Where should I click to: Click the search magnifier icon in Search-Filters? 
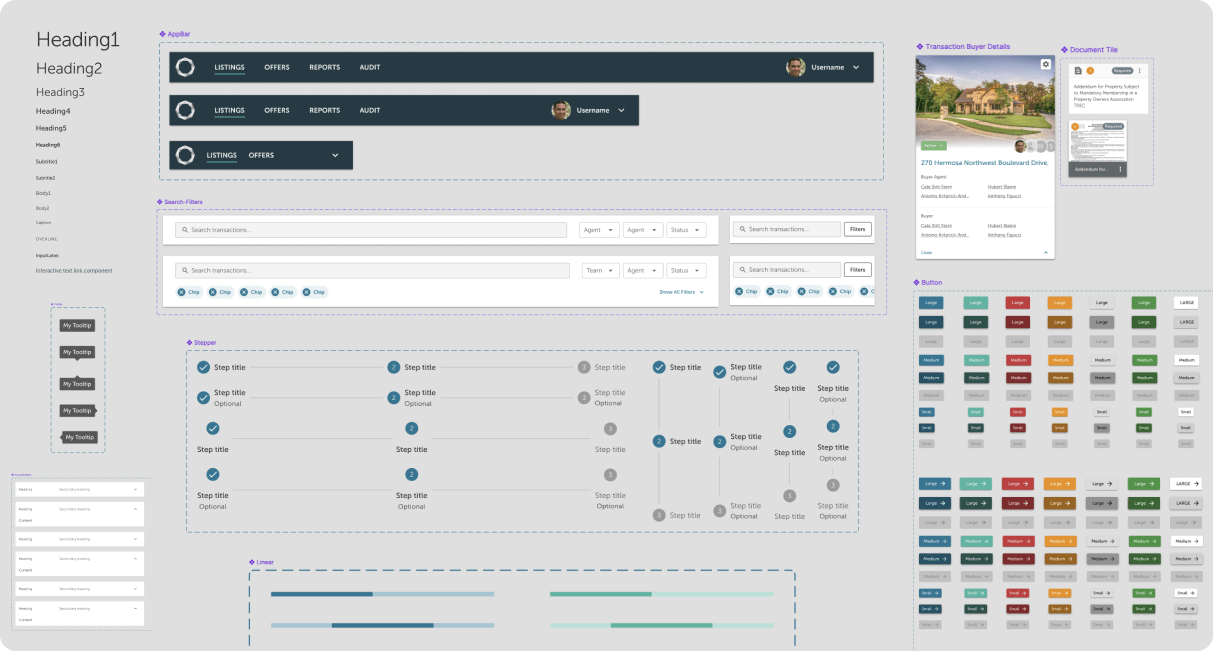tap(185, 229)
